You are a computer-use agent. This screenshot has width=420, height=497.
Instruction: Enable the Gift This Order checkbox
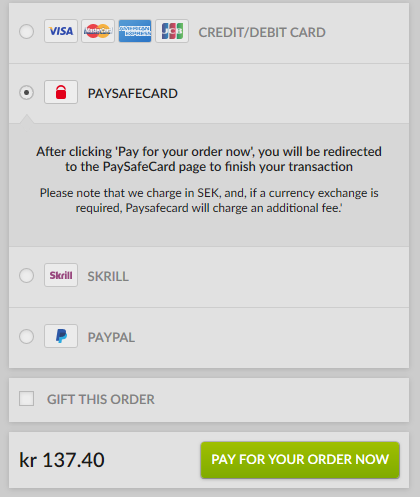26,399
